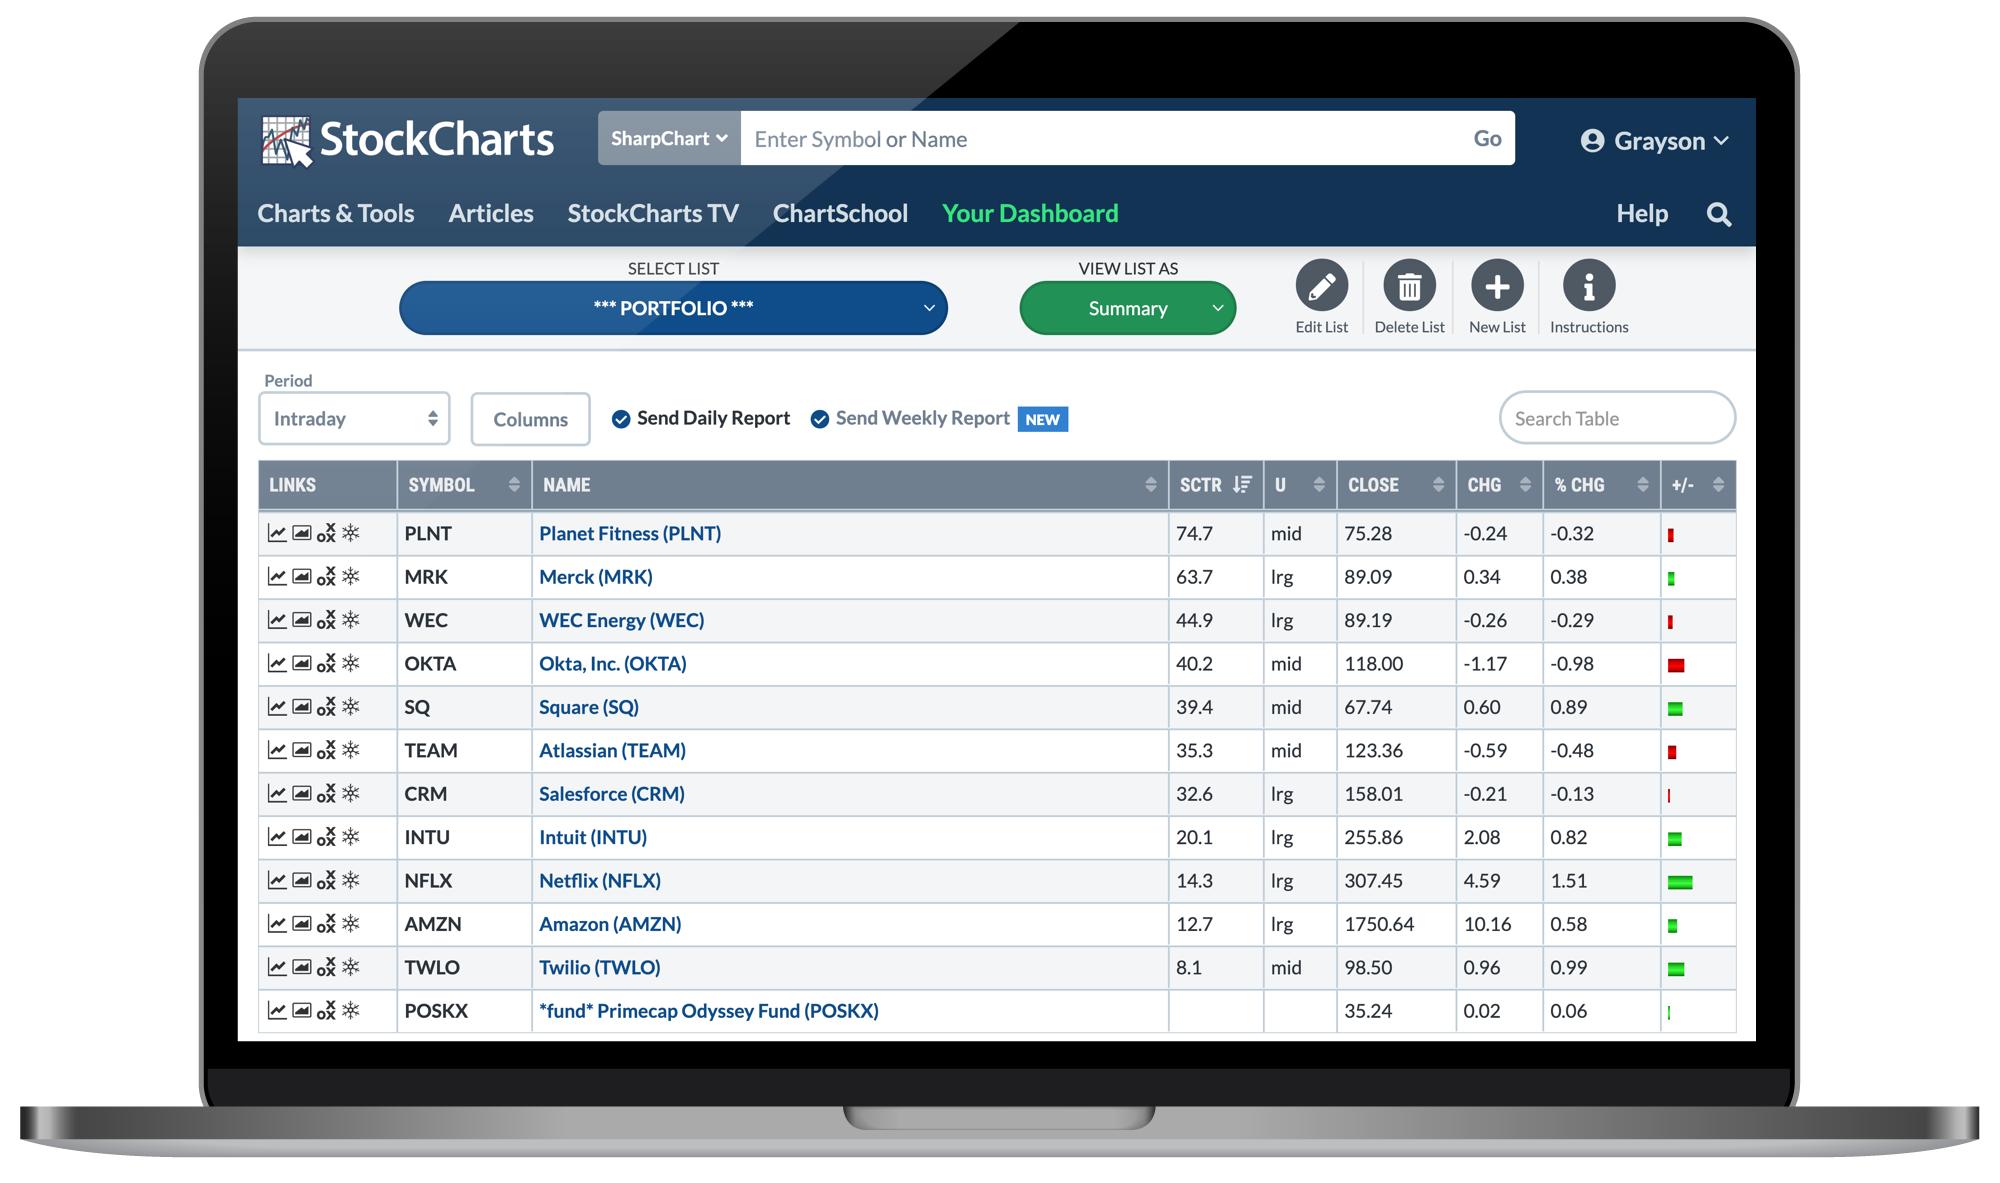Sort table by +/- column
Screen dimensions: 2000x1183
1698,485
